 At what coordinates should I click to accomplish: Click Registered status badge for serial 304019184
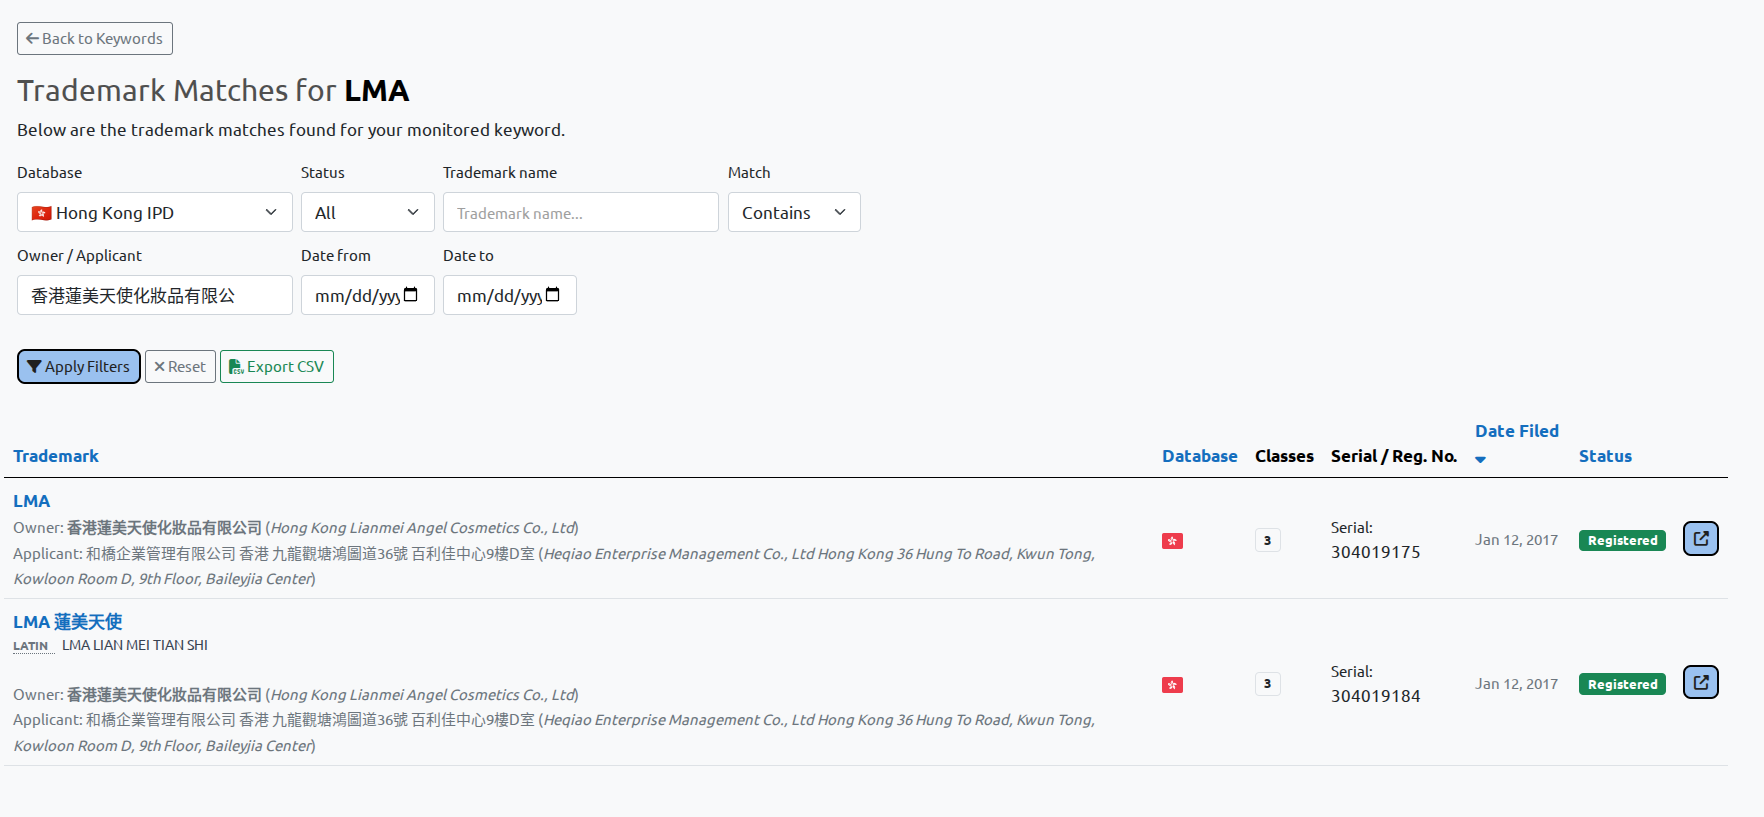pos(1622,684)
